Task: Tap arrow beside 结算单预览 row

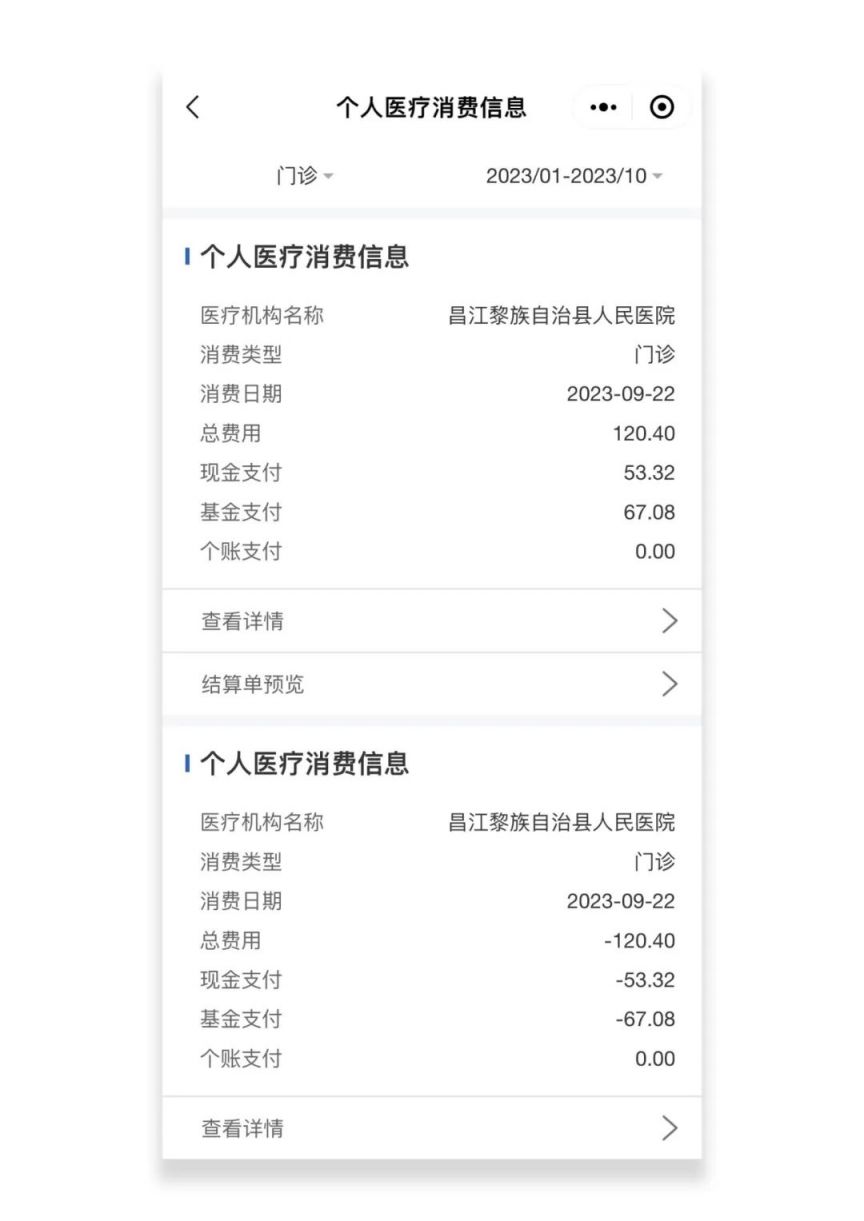Action: pos(670,685)
